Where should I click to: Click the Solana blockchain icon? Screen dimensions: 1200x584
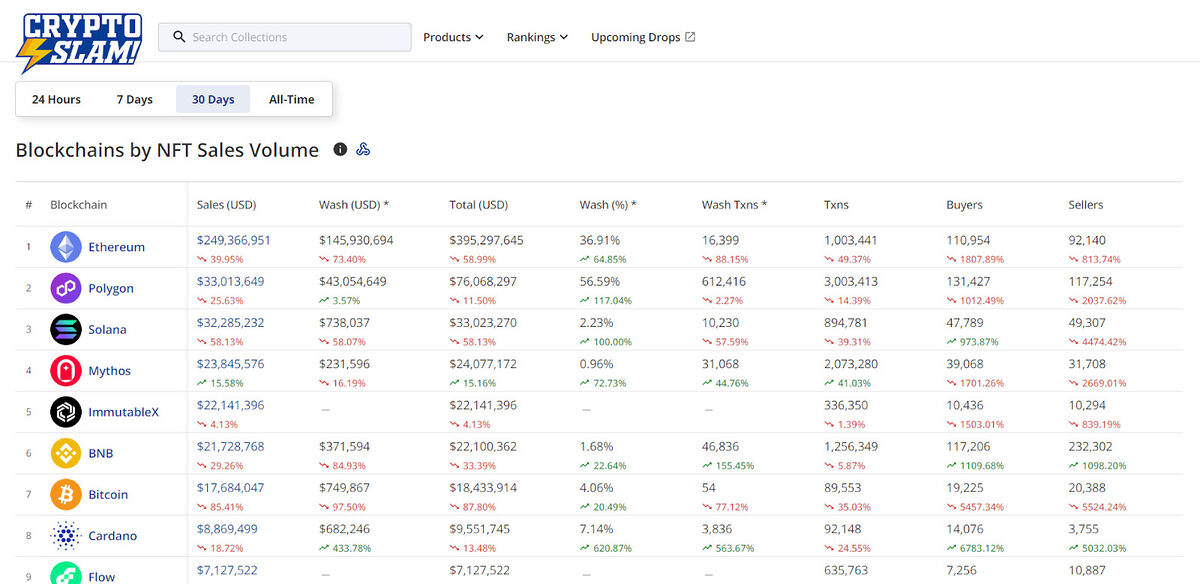(x=66, y=329)
